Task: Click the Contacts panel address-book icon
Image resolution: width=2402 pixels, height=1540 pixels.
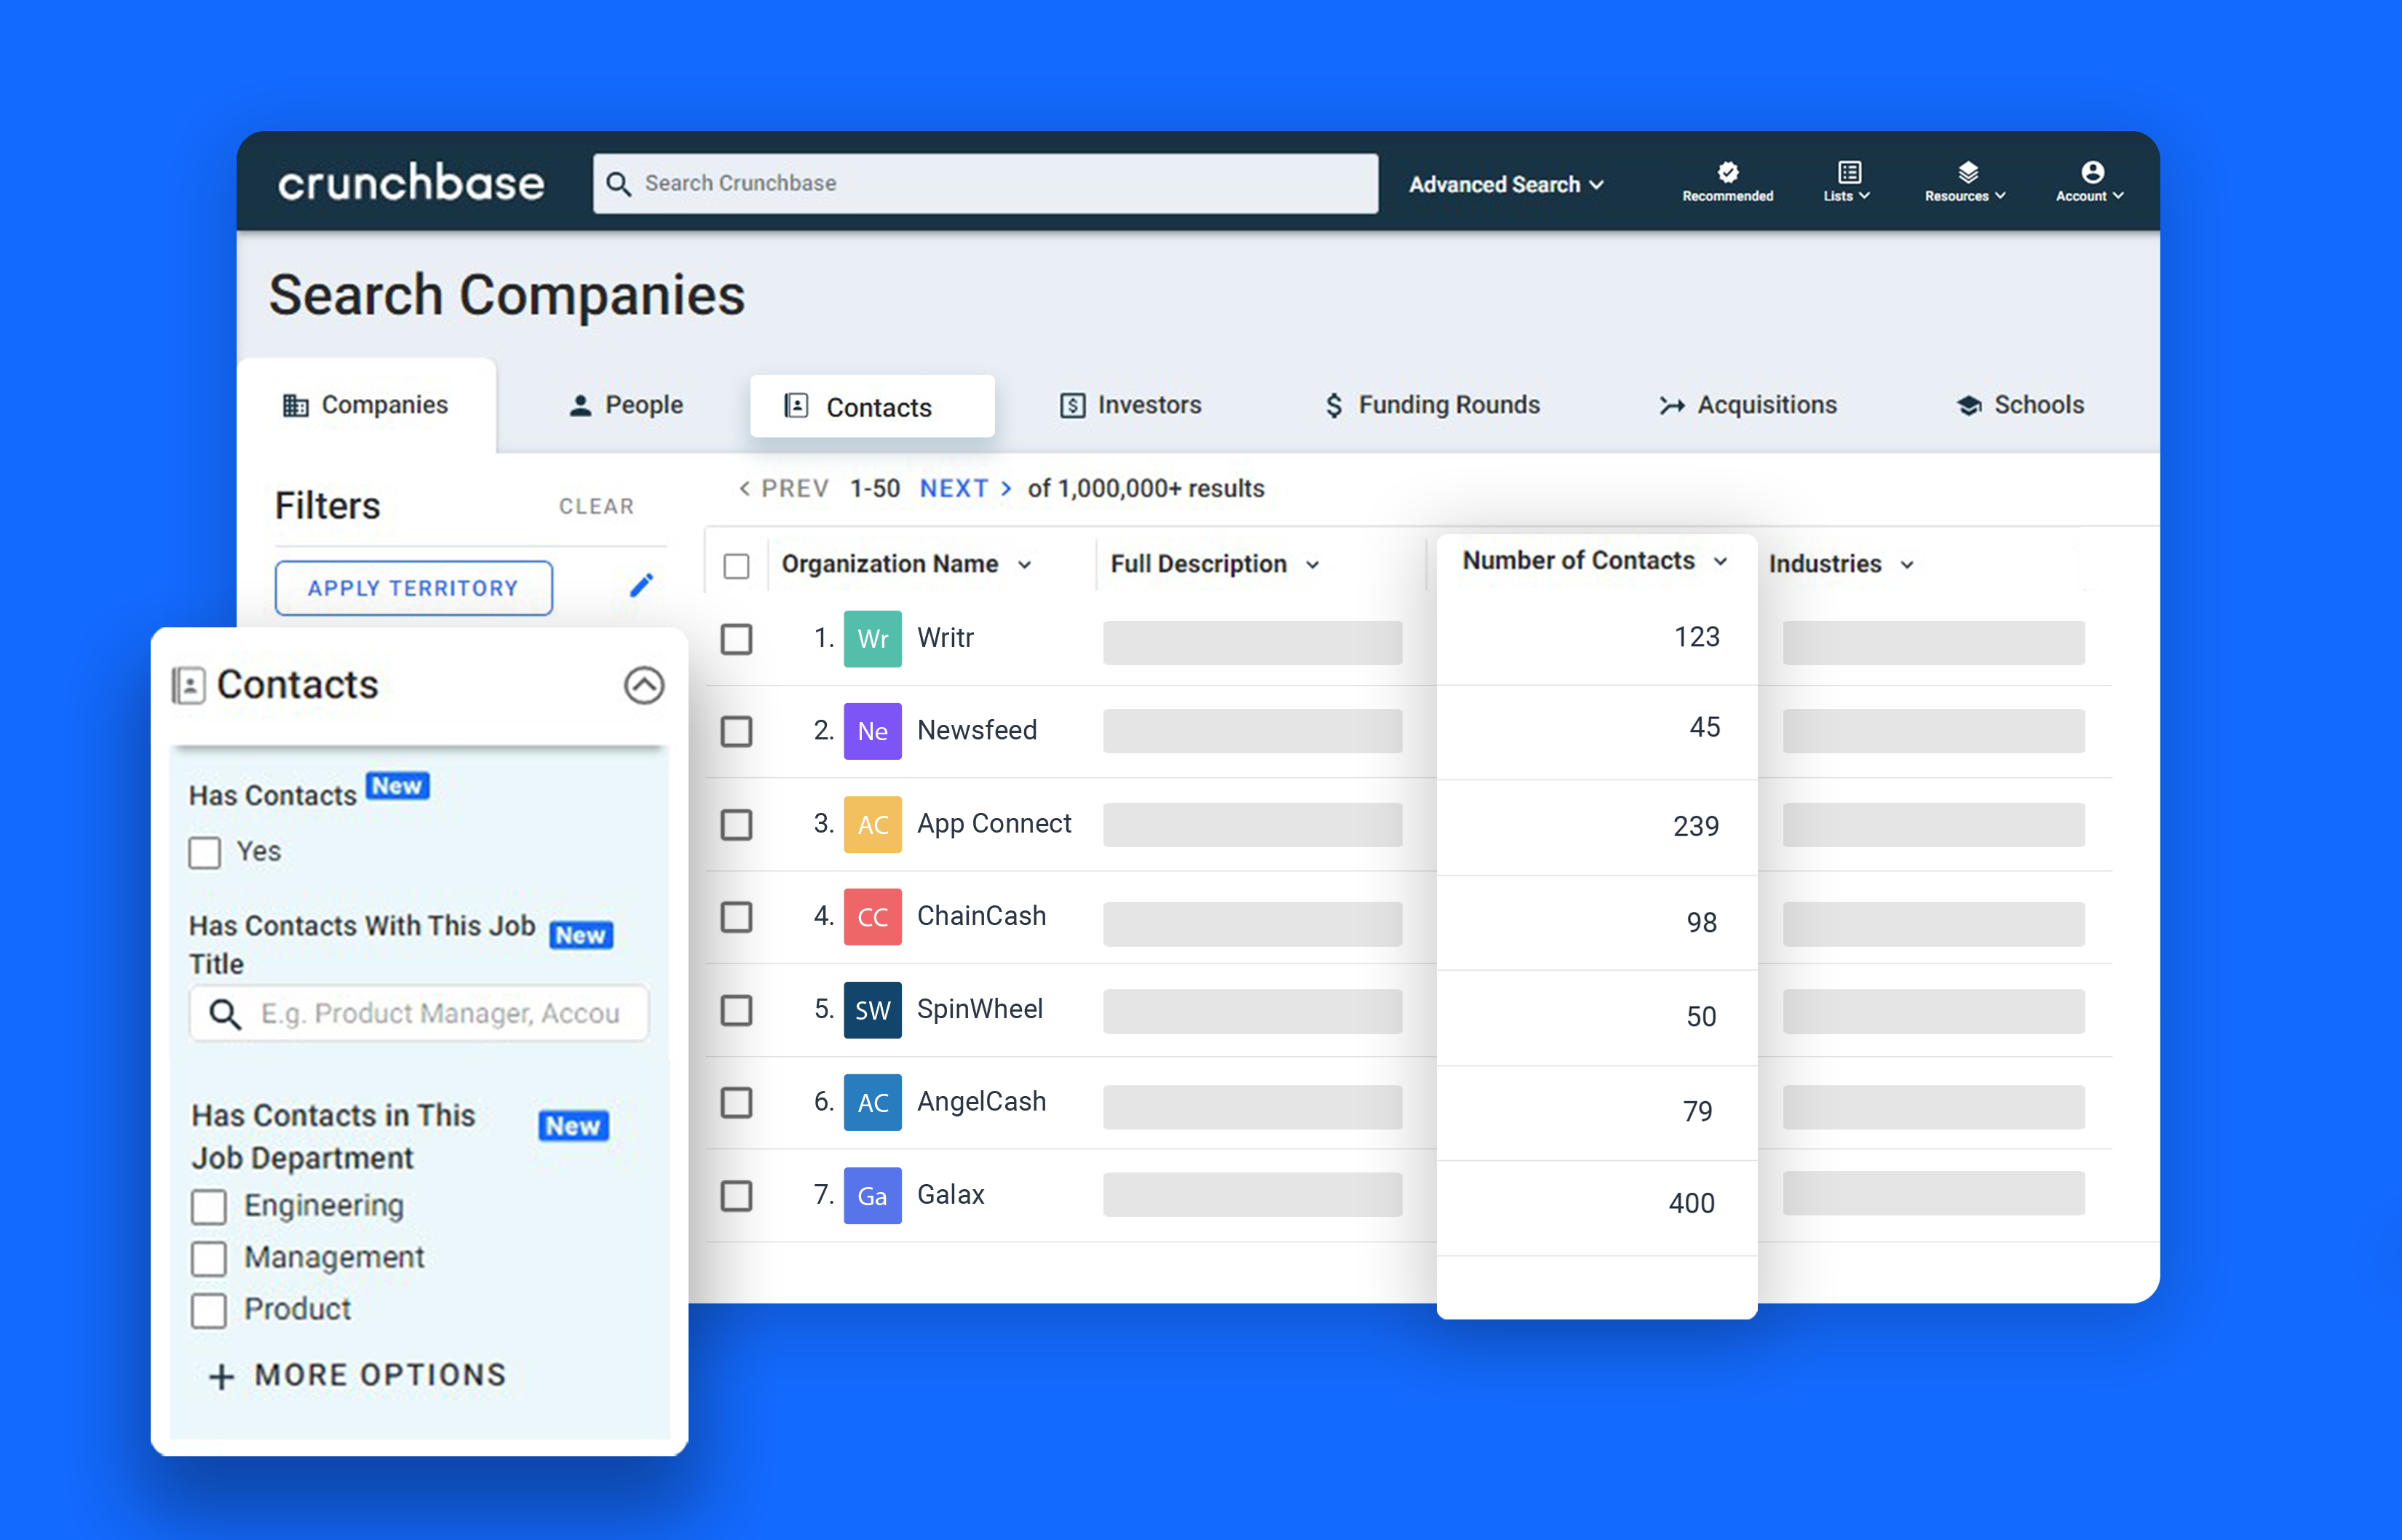Action: (x=189, y=684)
